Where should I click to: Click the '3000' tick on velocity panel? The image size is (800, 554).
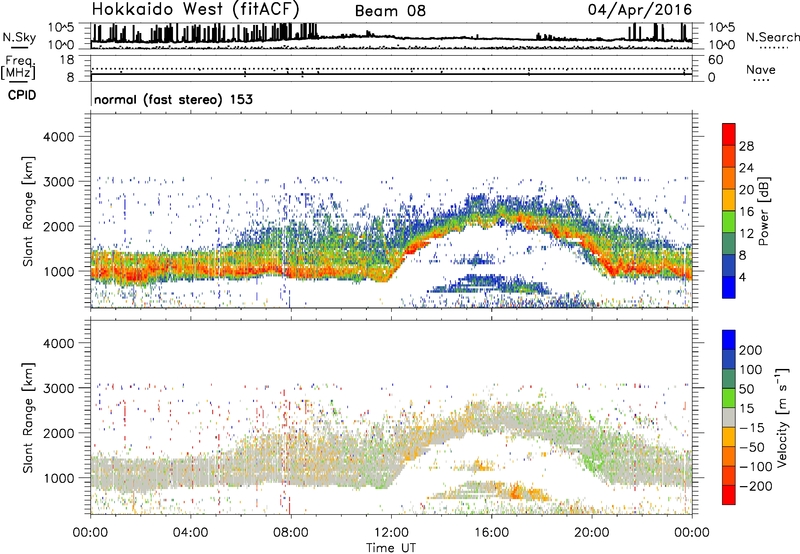pyautogui.click(x=59, y=388)
